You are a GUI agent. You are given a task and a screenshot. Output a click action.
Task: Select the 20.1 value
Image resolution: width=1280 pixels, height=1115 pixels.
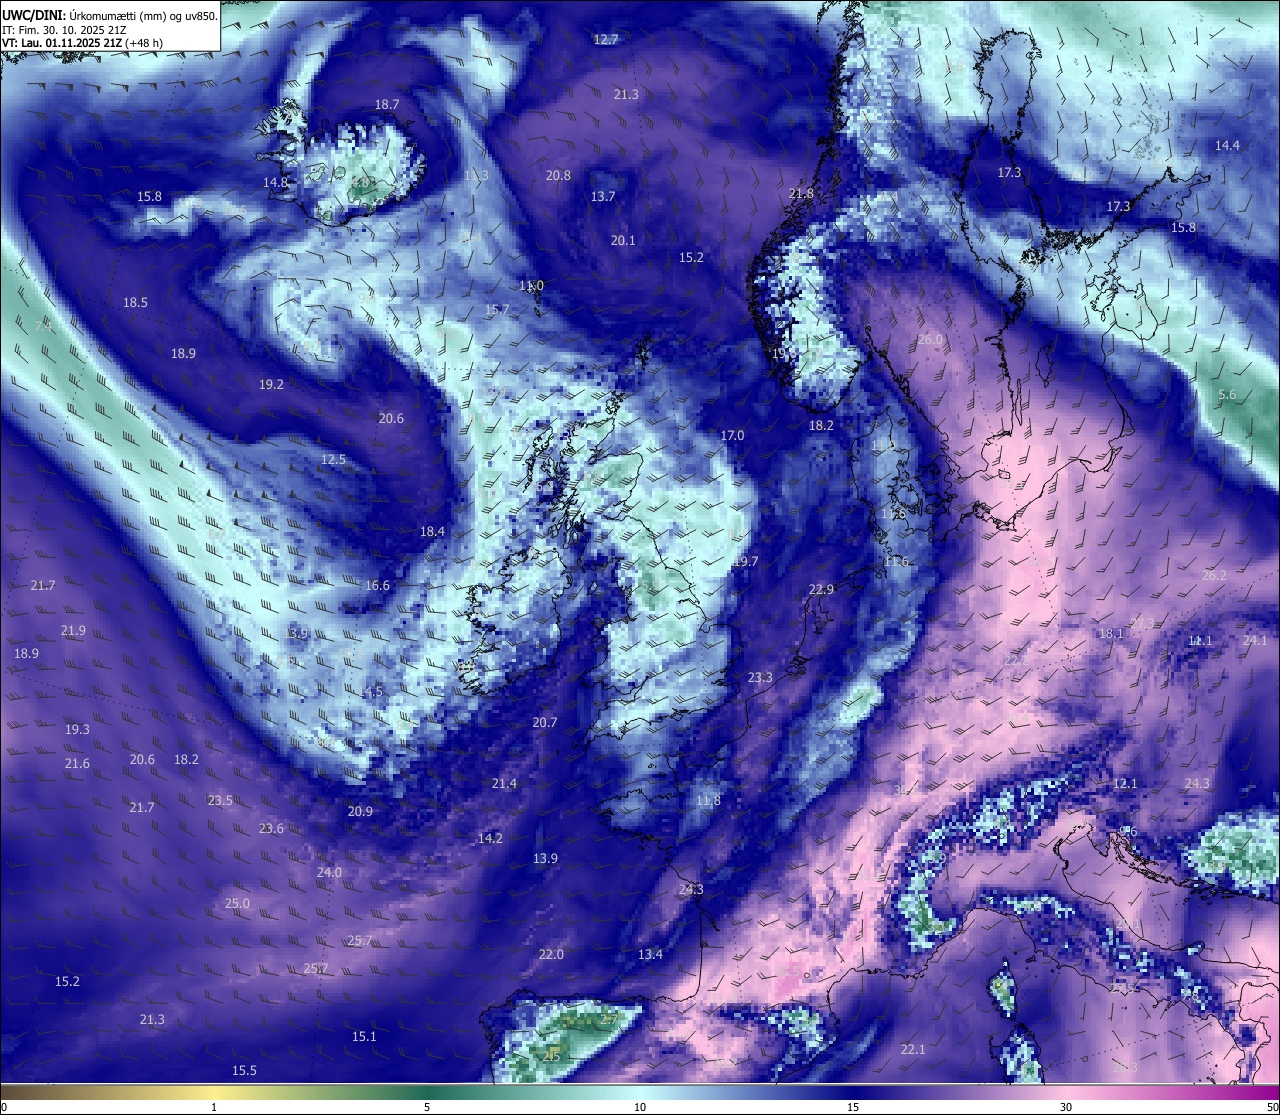[623, 240]
